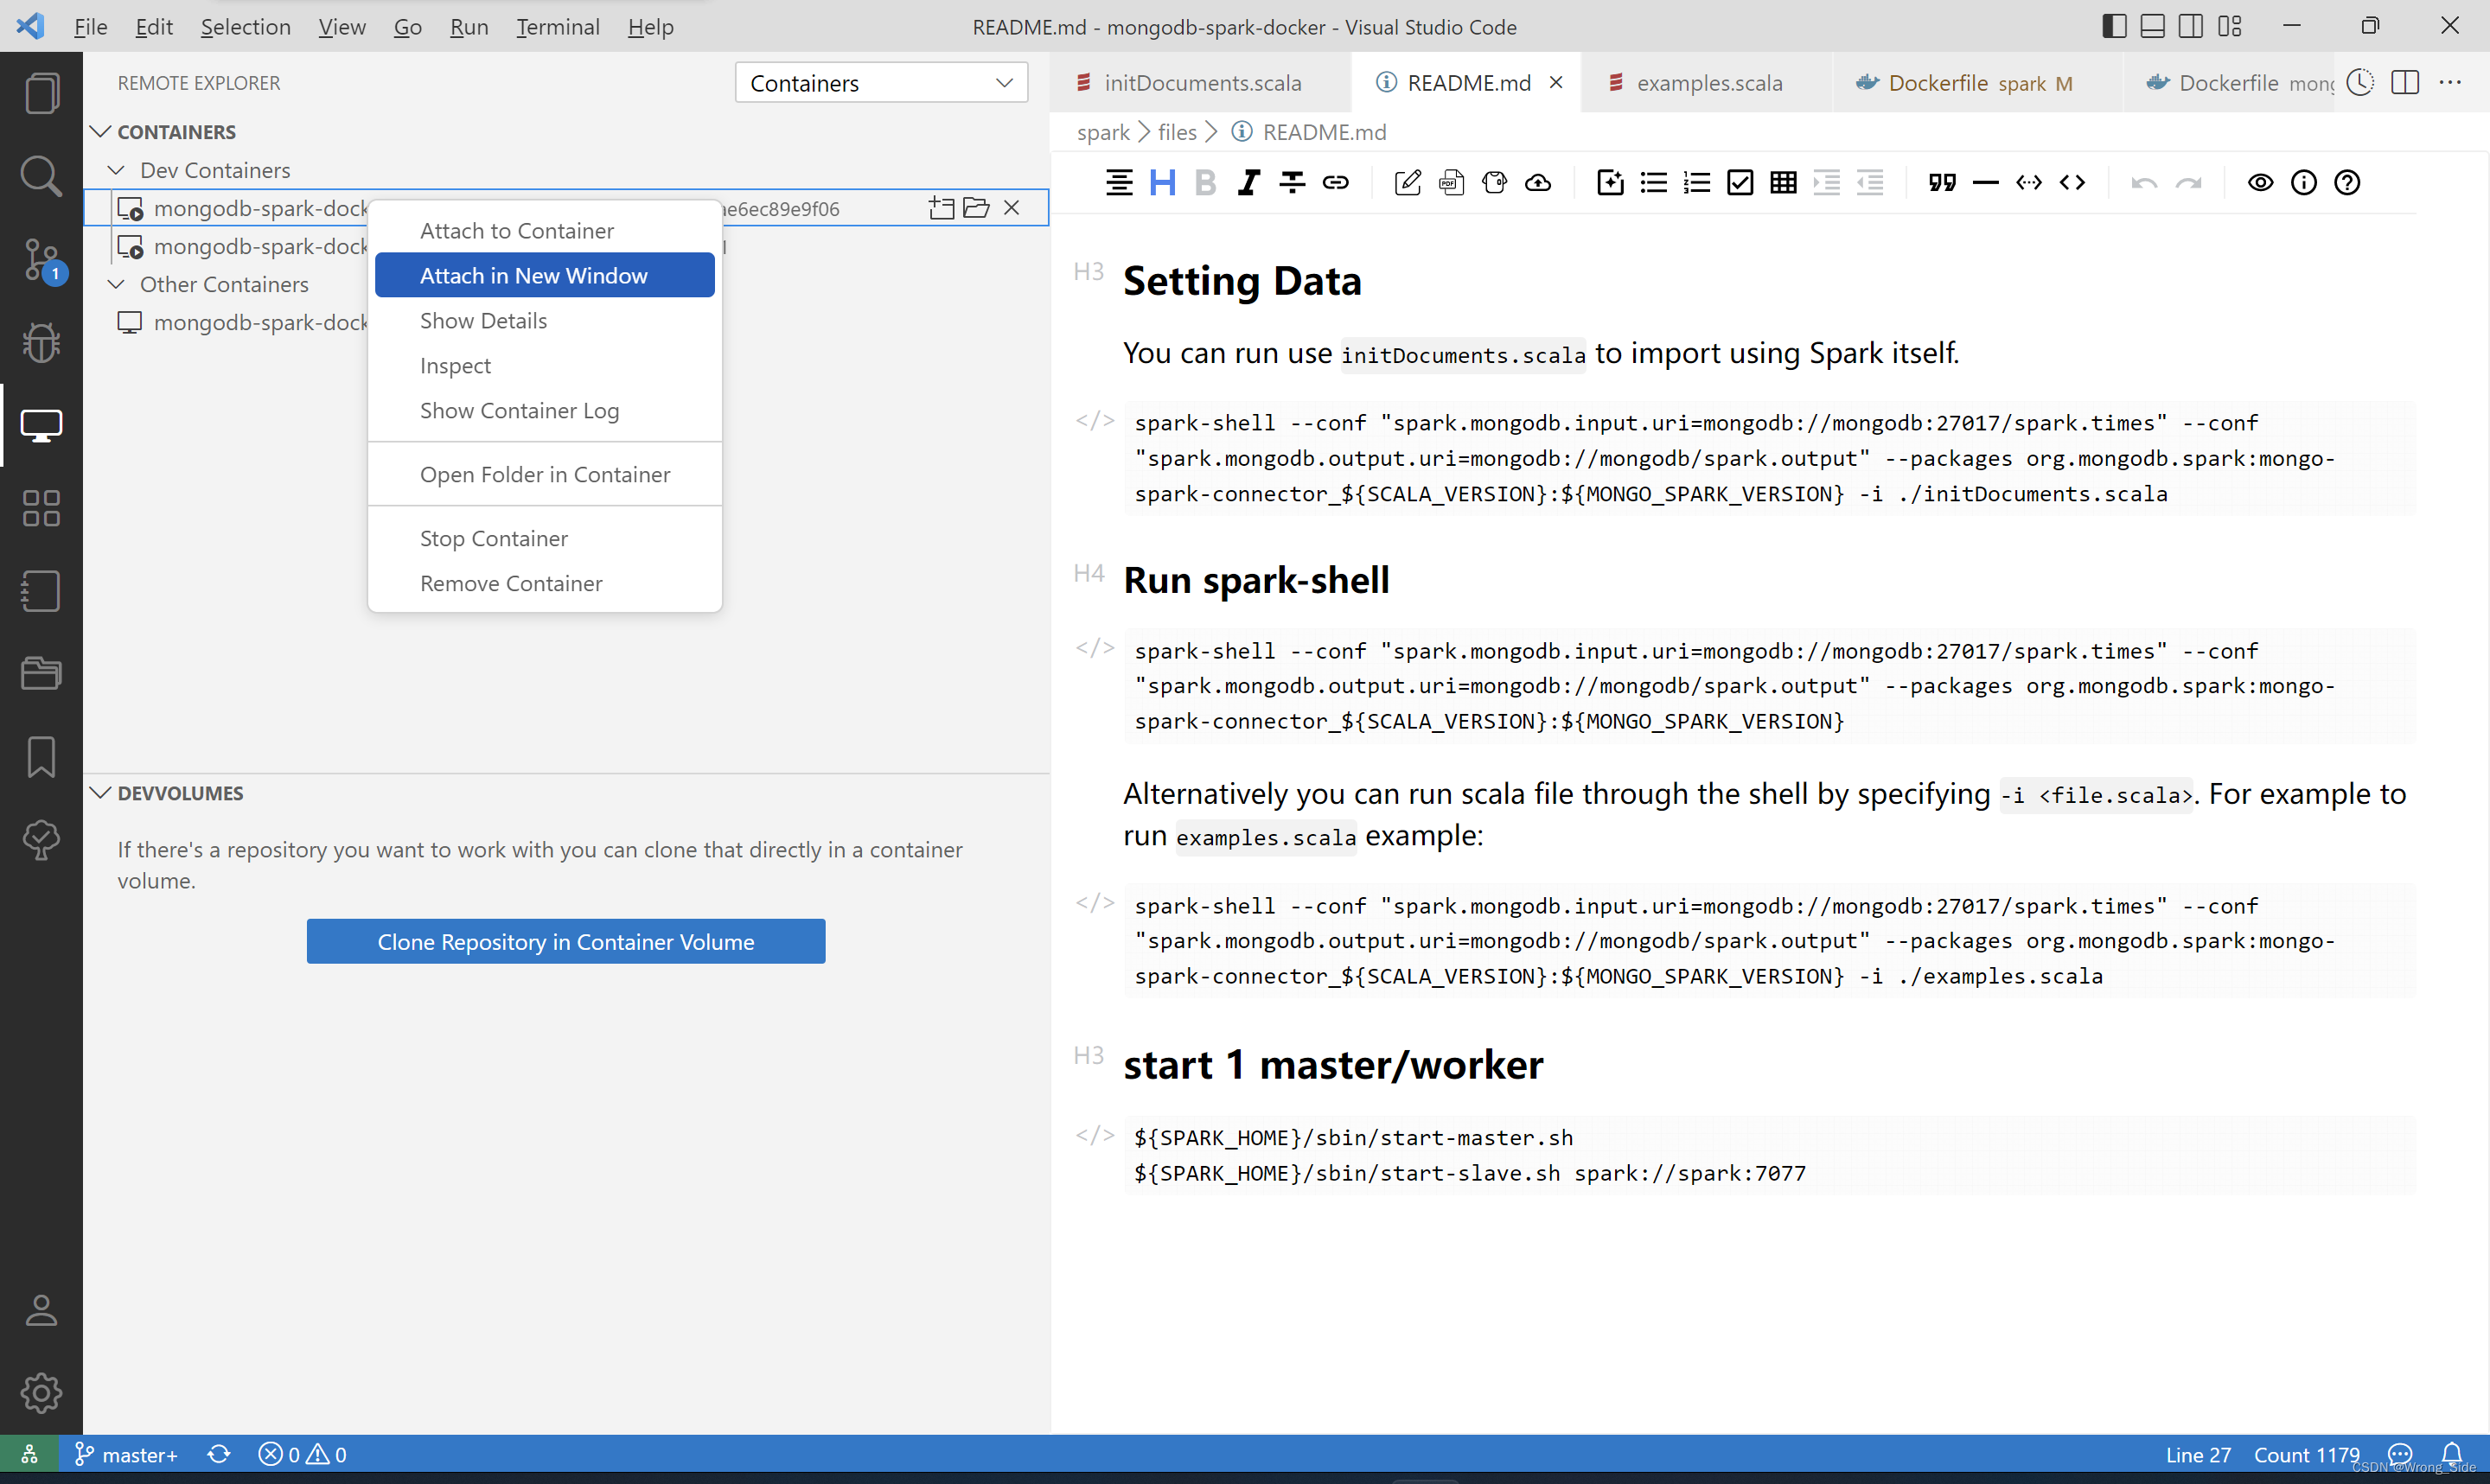Viewport: 2490px width, 1484px height.
Task: Open Source Control view with badge
Action: point(41,260)
